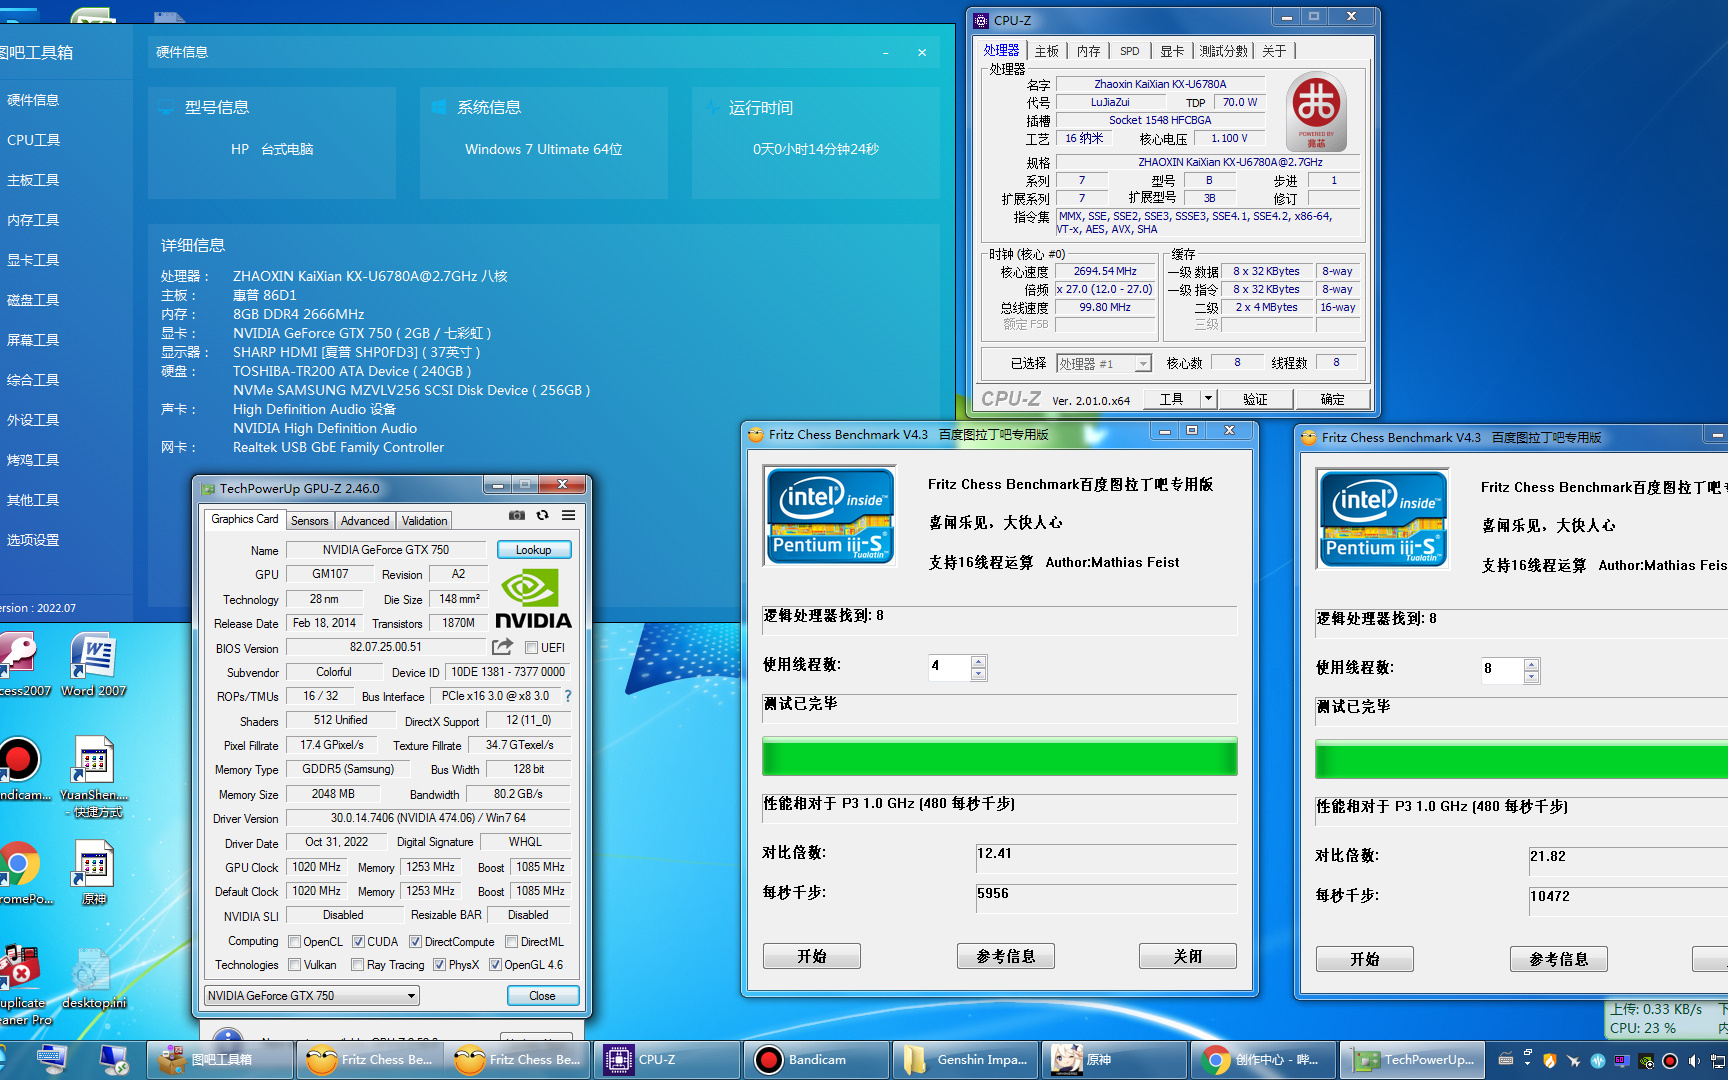This screenshot has height=1080, width=1728.
Task: Click the green progress bar in left Fritz window
Action: [x=1000, y=757]
